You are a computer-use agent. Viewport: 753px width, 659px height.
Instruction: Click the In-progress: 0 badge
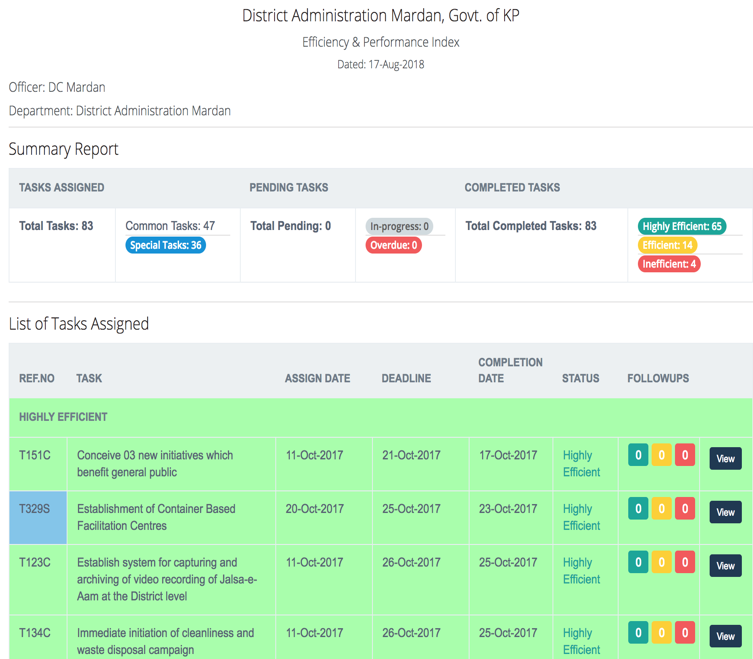click(x=399, y=227)
